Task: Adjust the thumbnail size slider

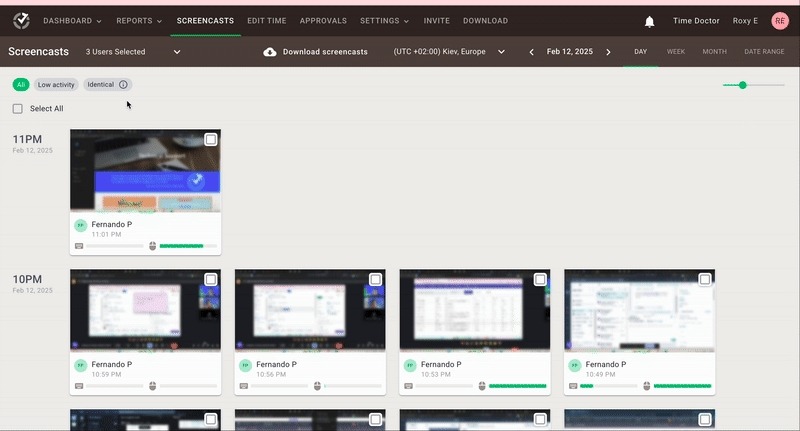Action: coord(743,85)
